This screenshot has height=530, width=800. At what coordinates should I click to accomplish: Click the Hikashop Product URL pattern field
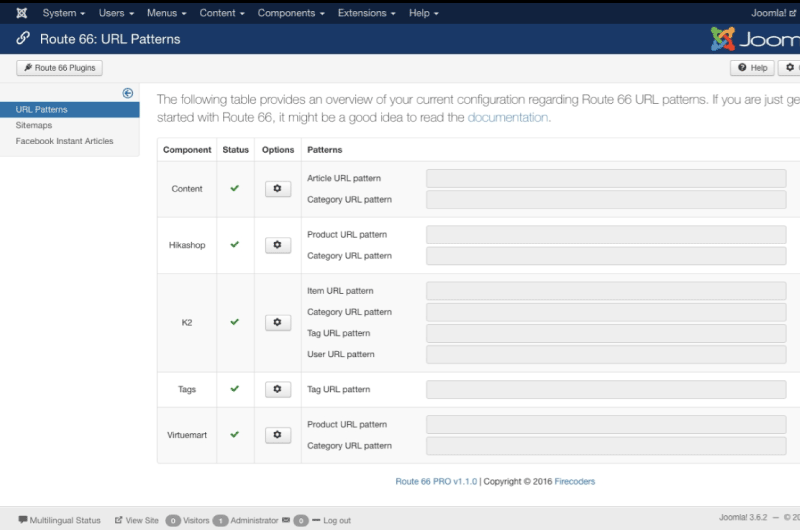606,235
